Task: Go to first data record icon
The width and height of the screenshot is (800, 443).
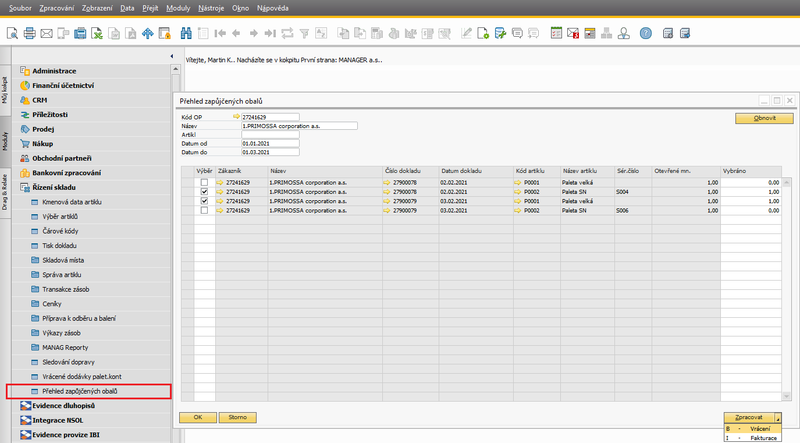Action: 220,34
